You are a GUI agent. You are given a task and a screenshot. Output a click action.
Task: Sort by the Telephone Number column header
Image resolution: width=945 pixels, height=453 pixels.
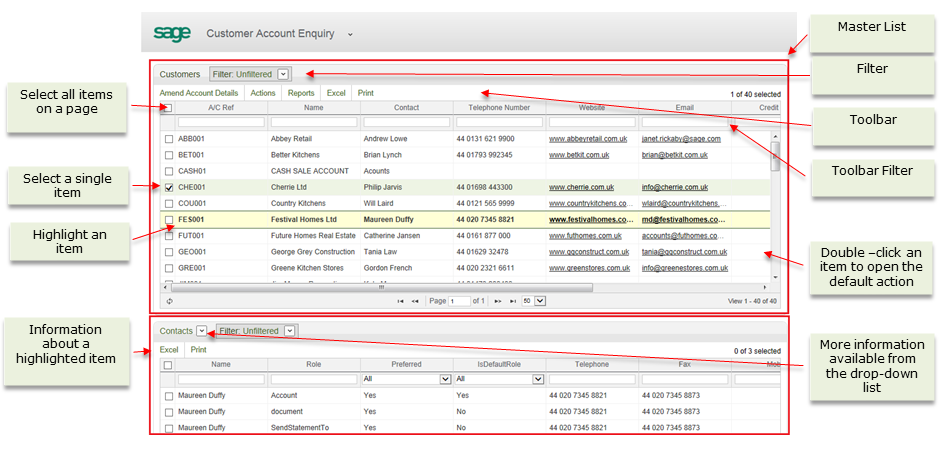click(500, 108)
